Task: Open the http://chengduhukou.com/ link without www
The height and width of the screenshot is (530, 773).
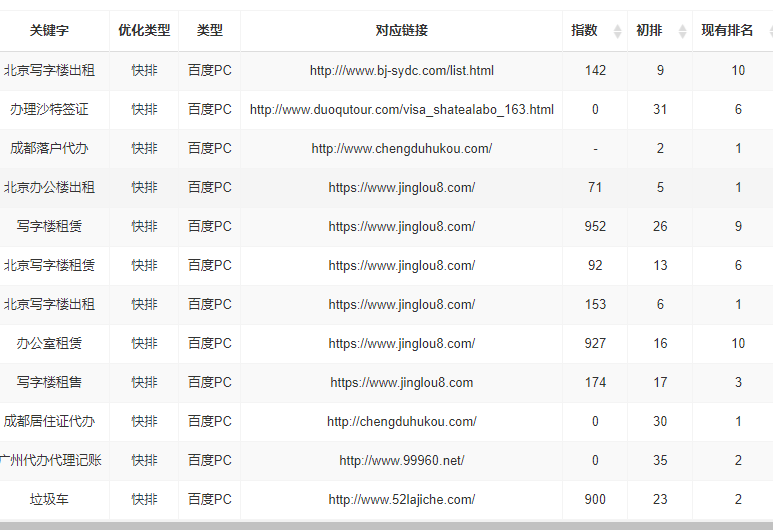Action: click(401, 422)
